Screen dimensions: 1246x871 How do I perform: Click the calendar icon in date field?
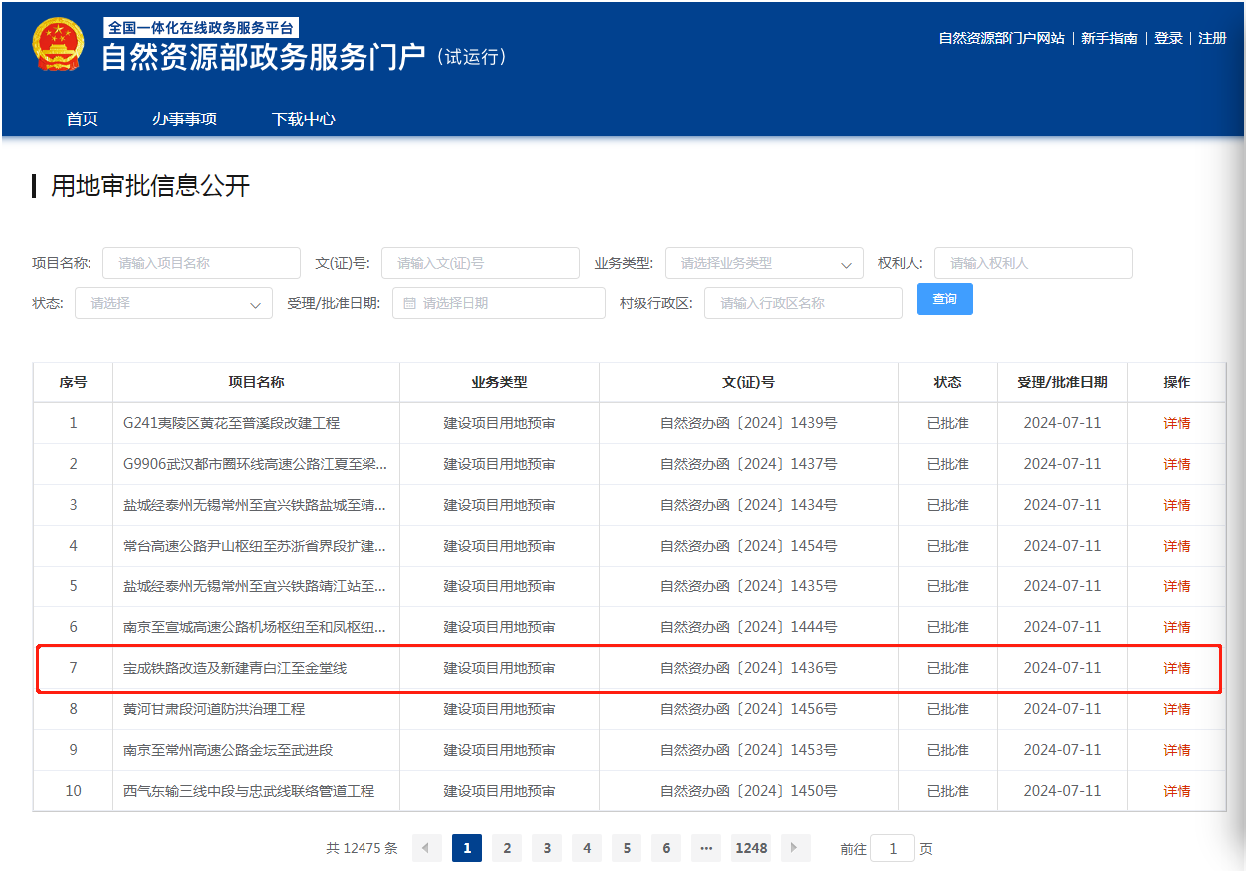[410, 303]
